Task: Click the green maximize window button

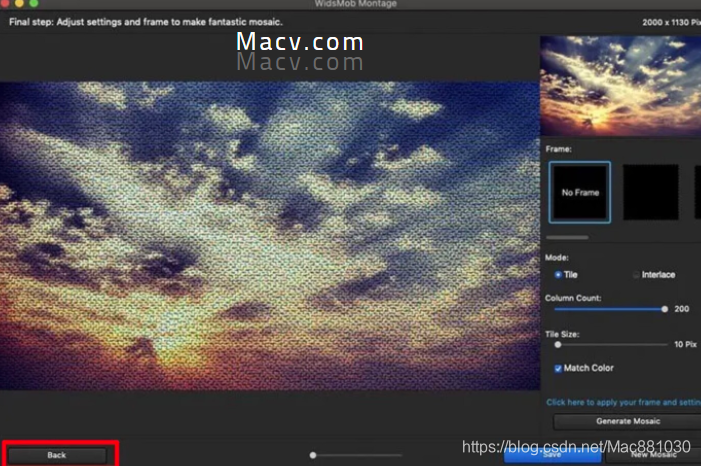Action: (x=34, y=3)
